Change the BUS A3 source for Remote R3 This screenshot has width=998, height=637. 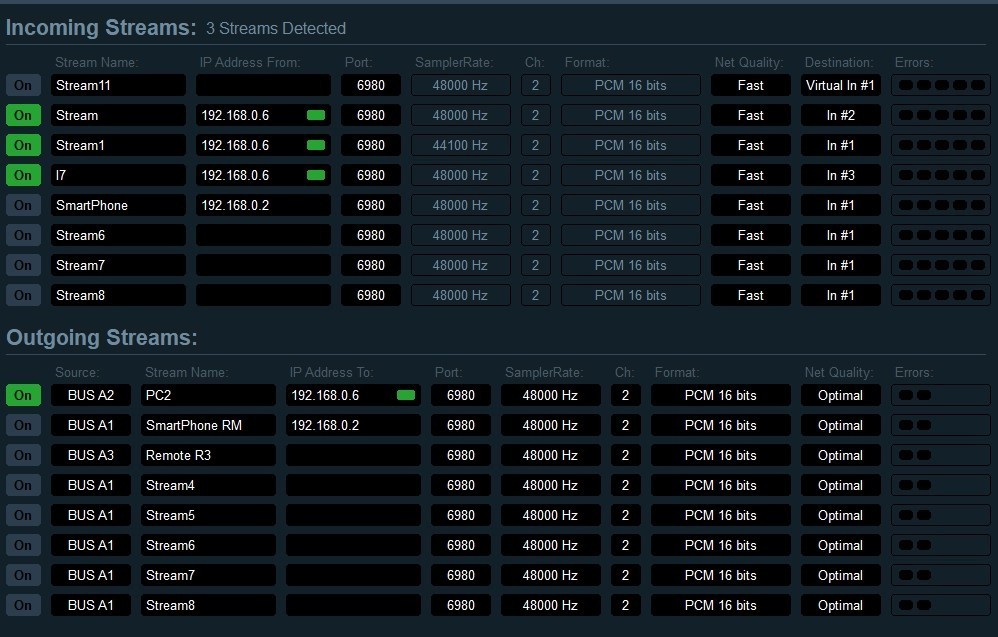tap(91, 455)
